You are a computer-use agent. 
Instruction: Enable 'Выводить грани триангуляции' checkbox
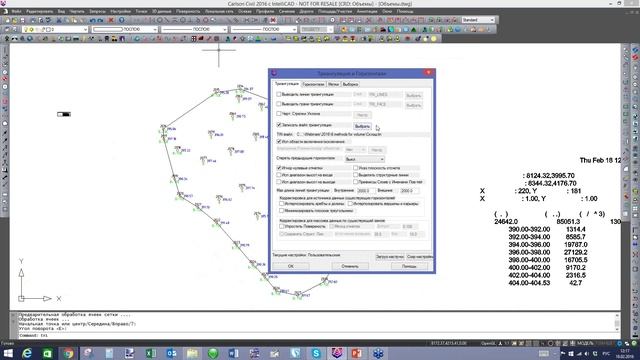279,104
